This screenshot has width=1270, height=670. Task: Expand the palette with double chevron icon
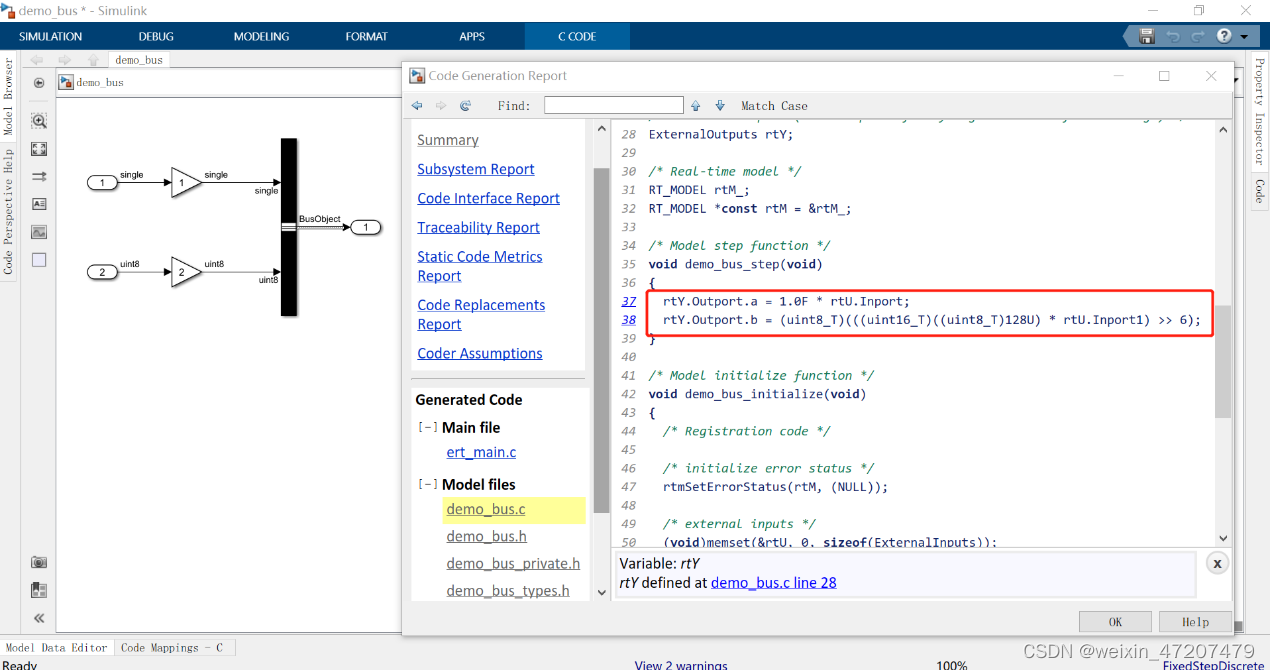39,618
